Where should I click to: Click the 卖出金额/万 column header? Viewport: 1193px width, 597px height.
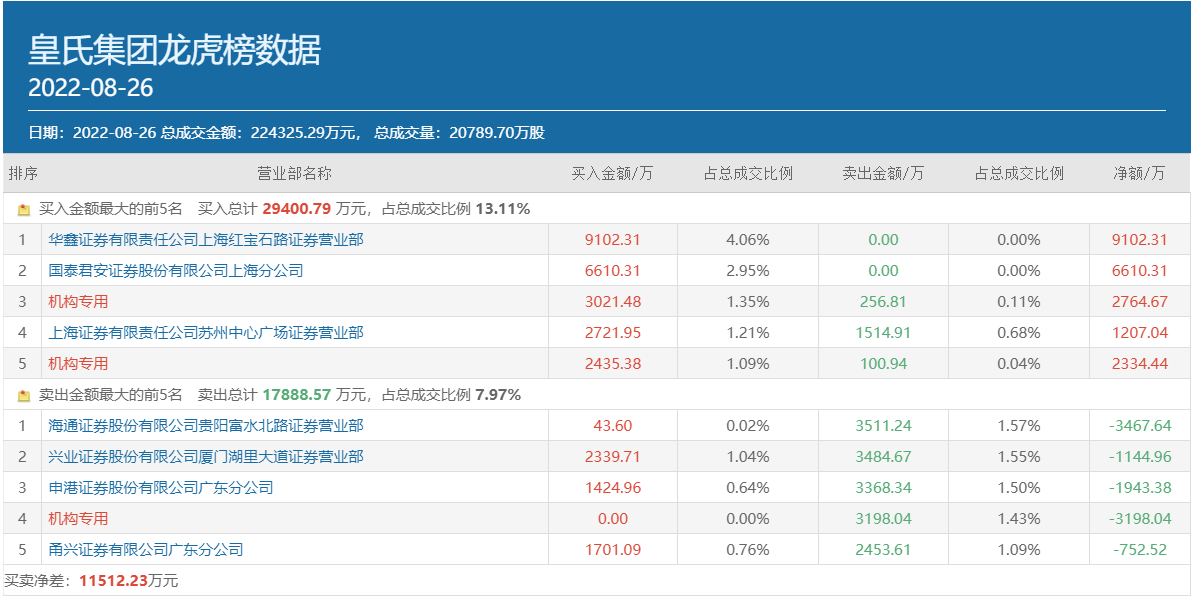(x=883, y=173)
